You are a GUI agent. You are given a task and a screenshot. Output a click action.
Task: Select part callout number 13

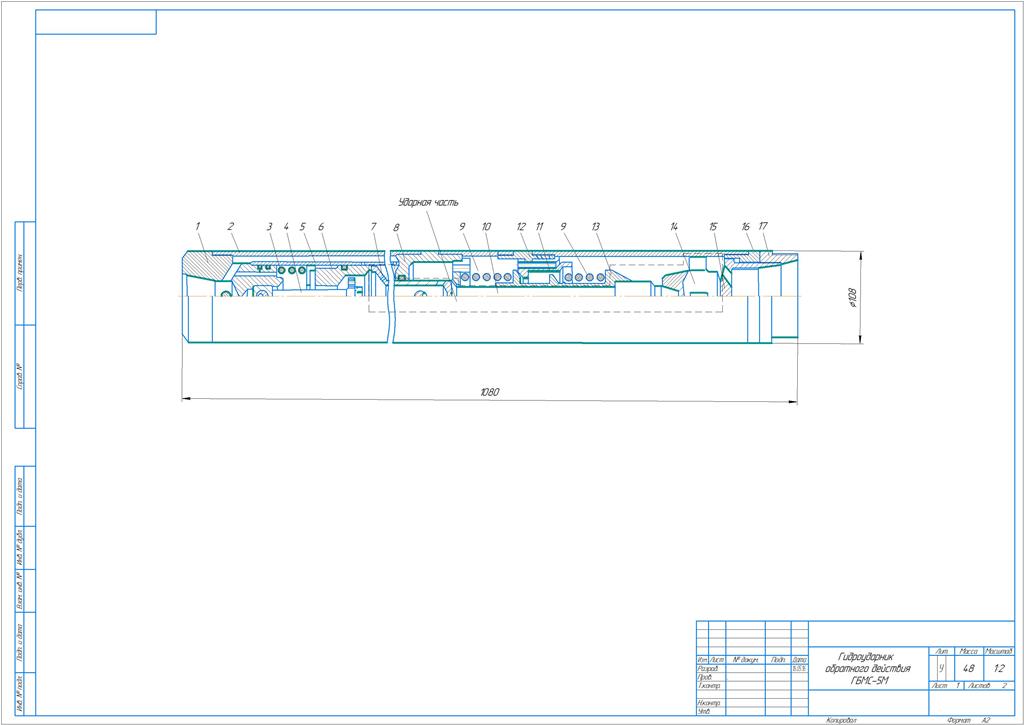click(x=596, y=226)
